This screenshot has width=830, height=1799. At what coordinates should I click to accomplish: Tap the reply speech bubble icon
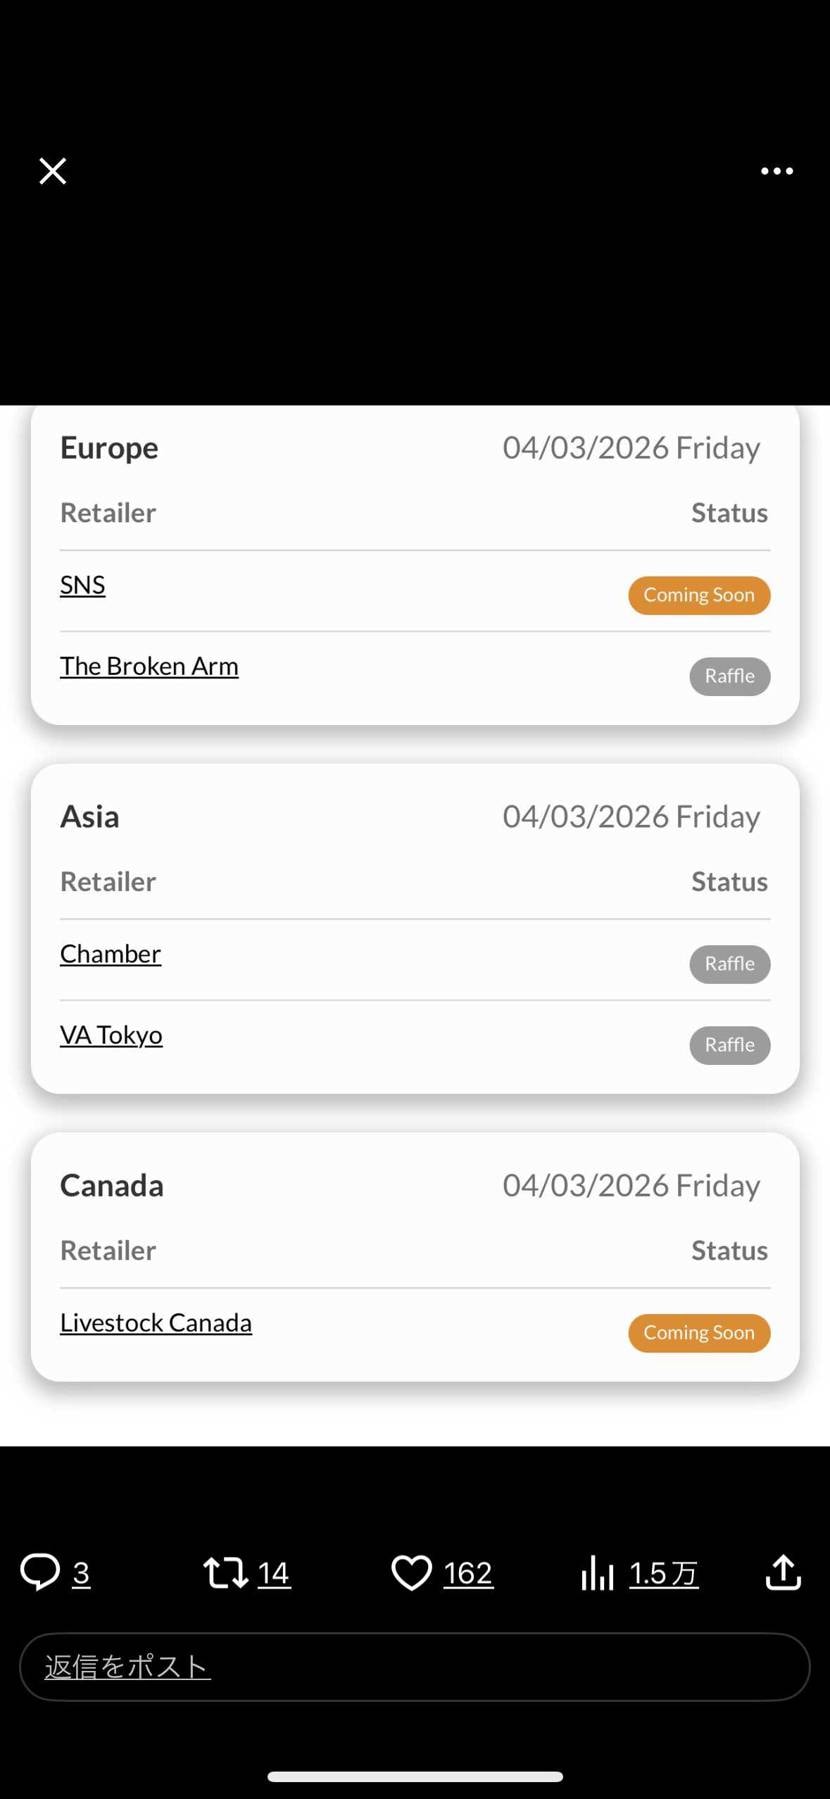[x=41, y=1572]
